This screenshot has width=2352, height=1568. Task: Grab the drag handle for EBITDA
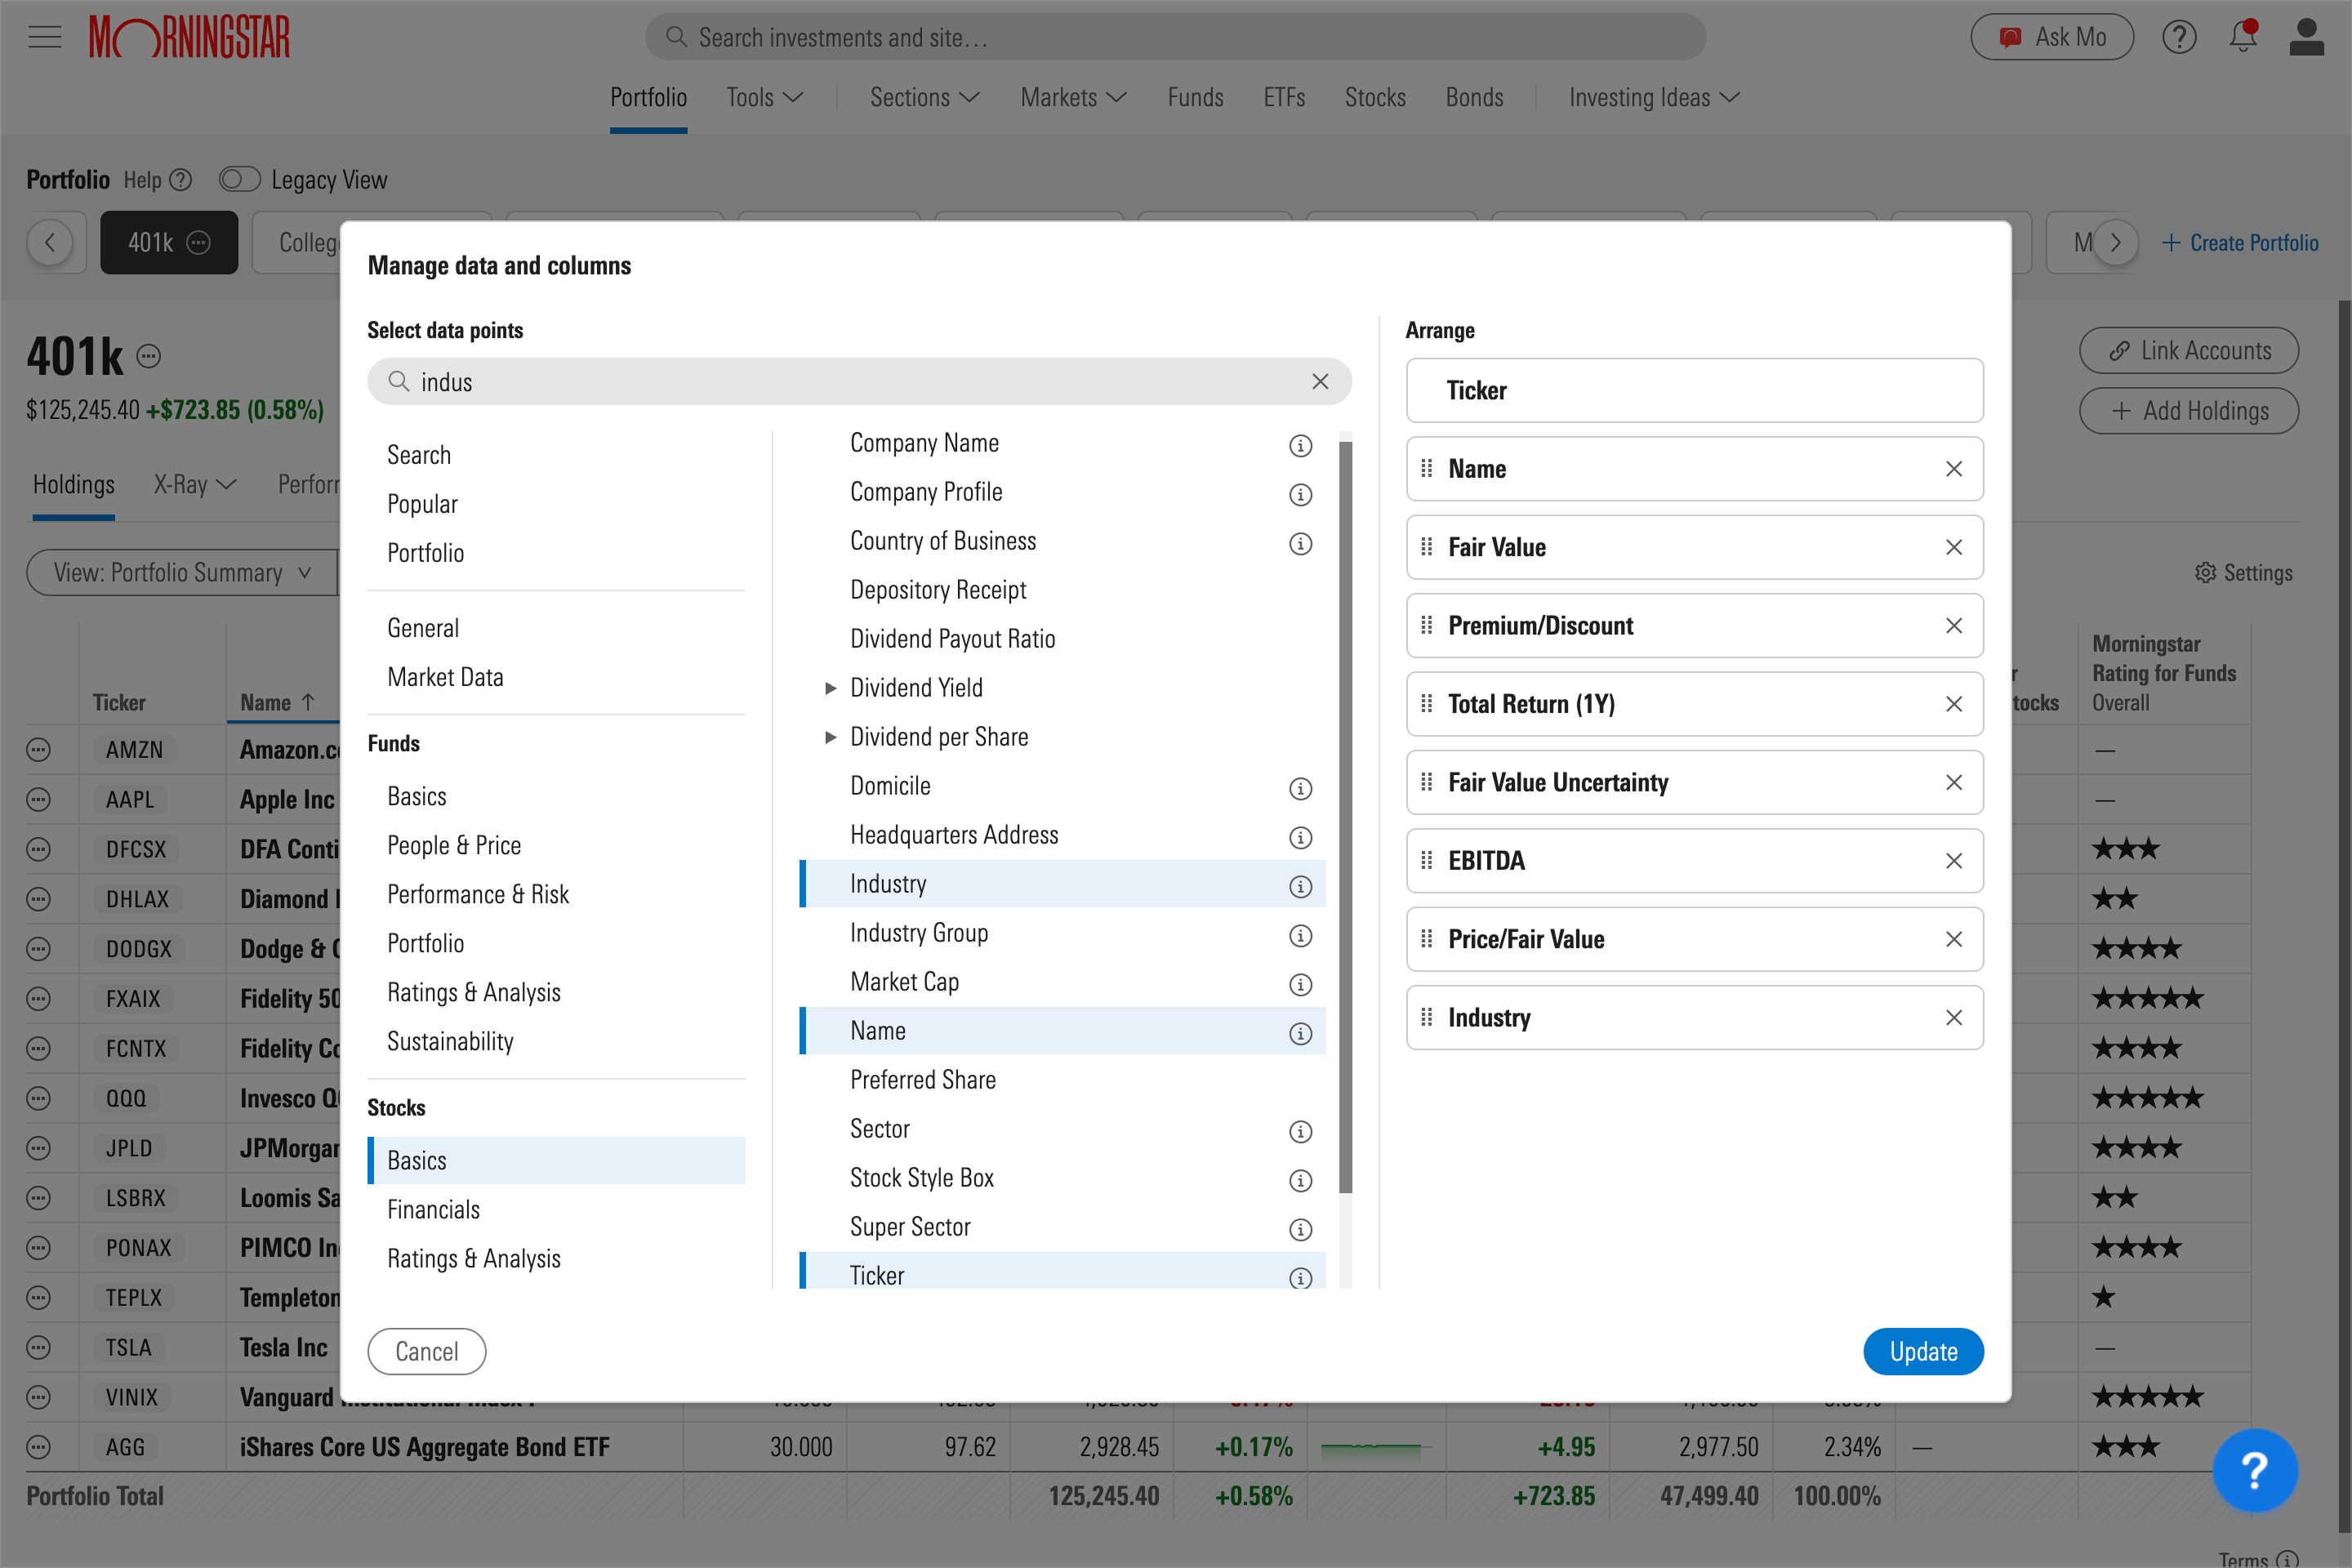coord(1426,861)
